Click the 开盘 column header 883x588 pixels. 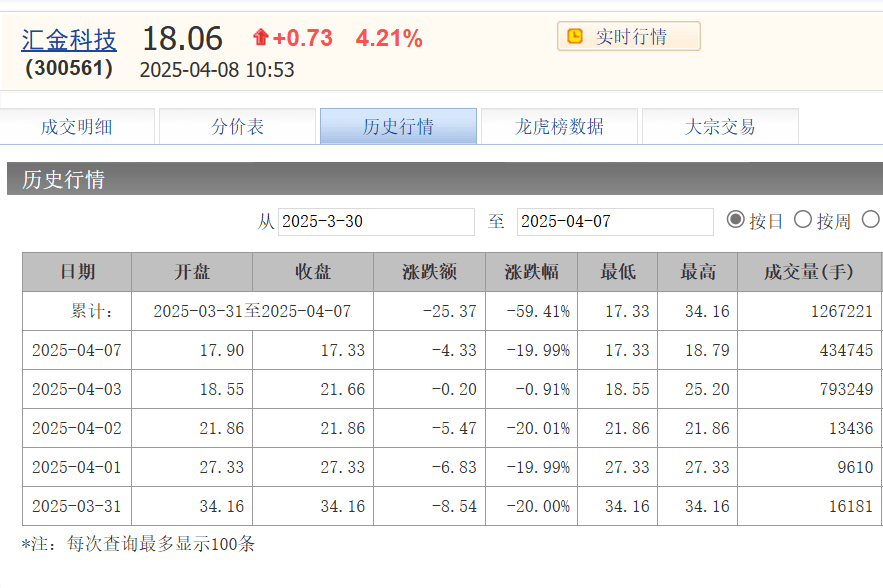pyautogui.click(x=192, y=272)
